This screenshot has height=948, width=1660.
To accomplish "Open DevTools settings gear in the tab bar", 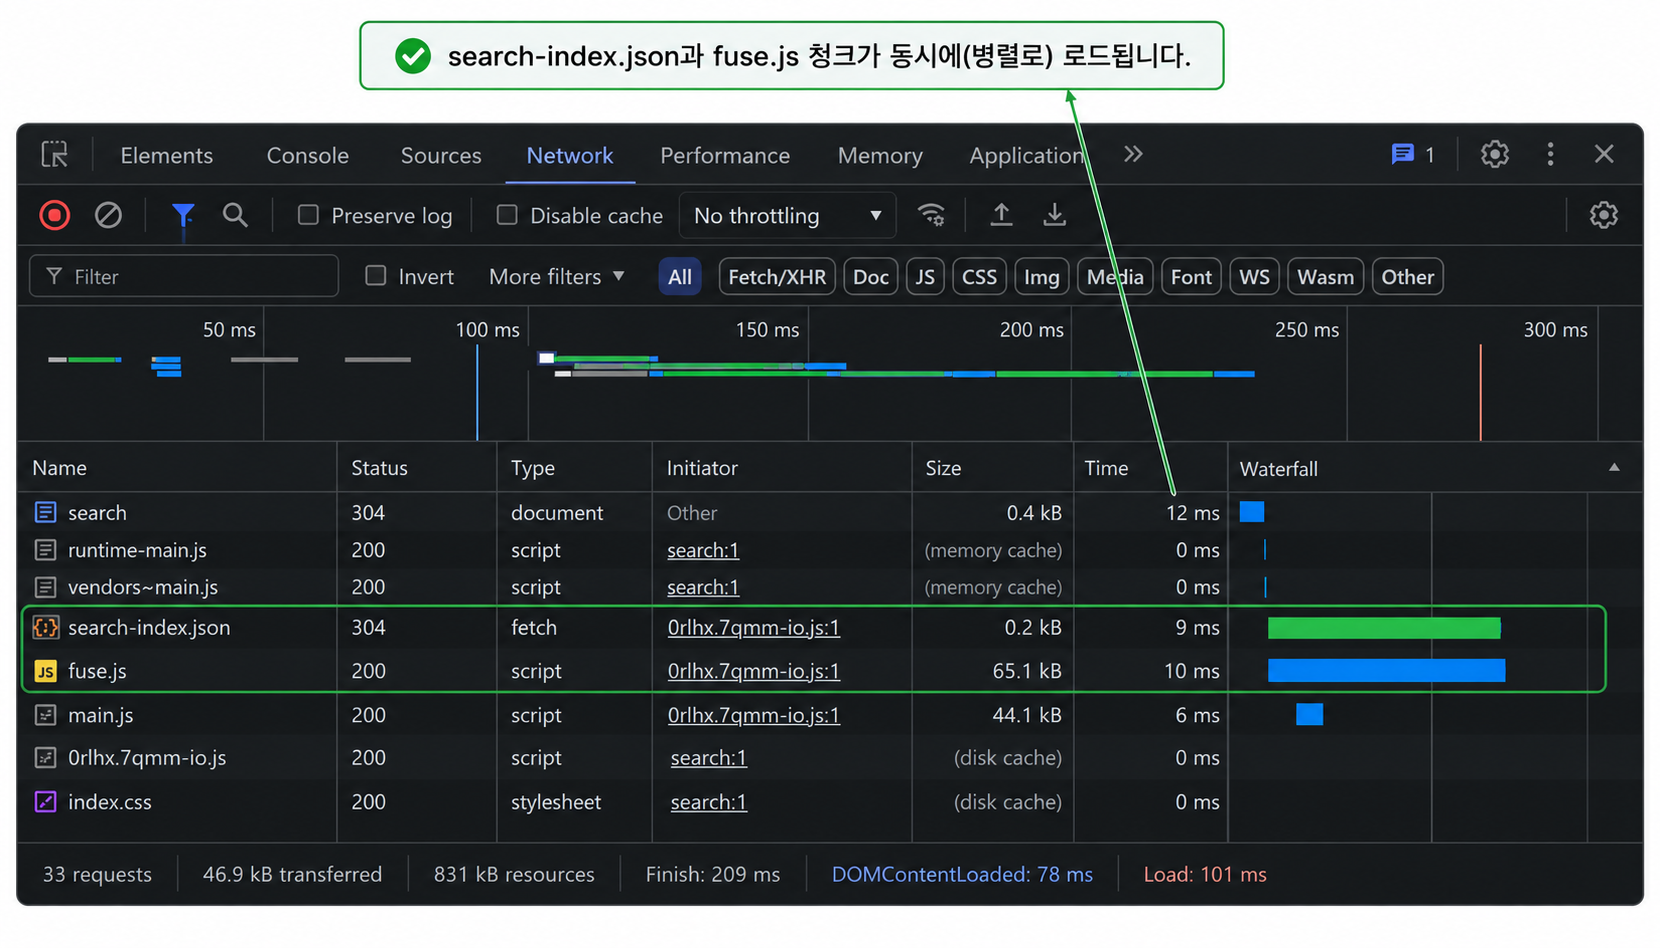I will 1495,154.
